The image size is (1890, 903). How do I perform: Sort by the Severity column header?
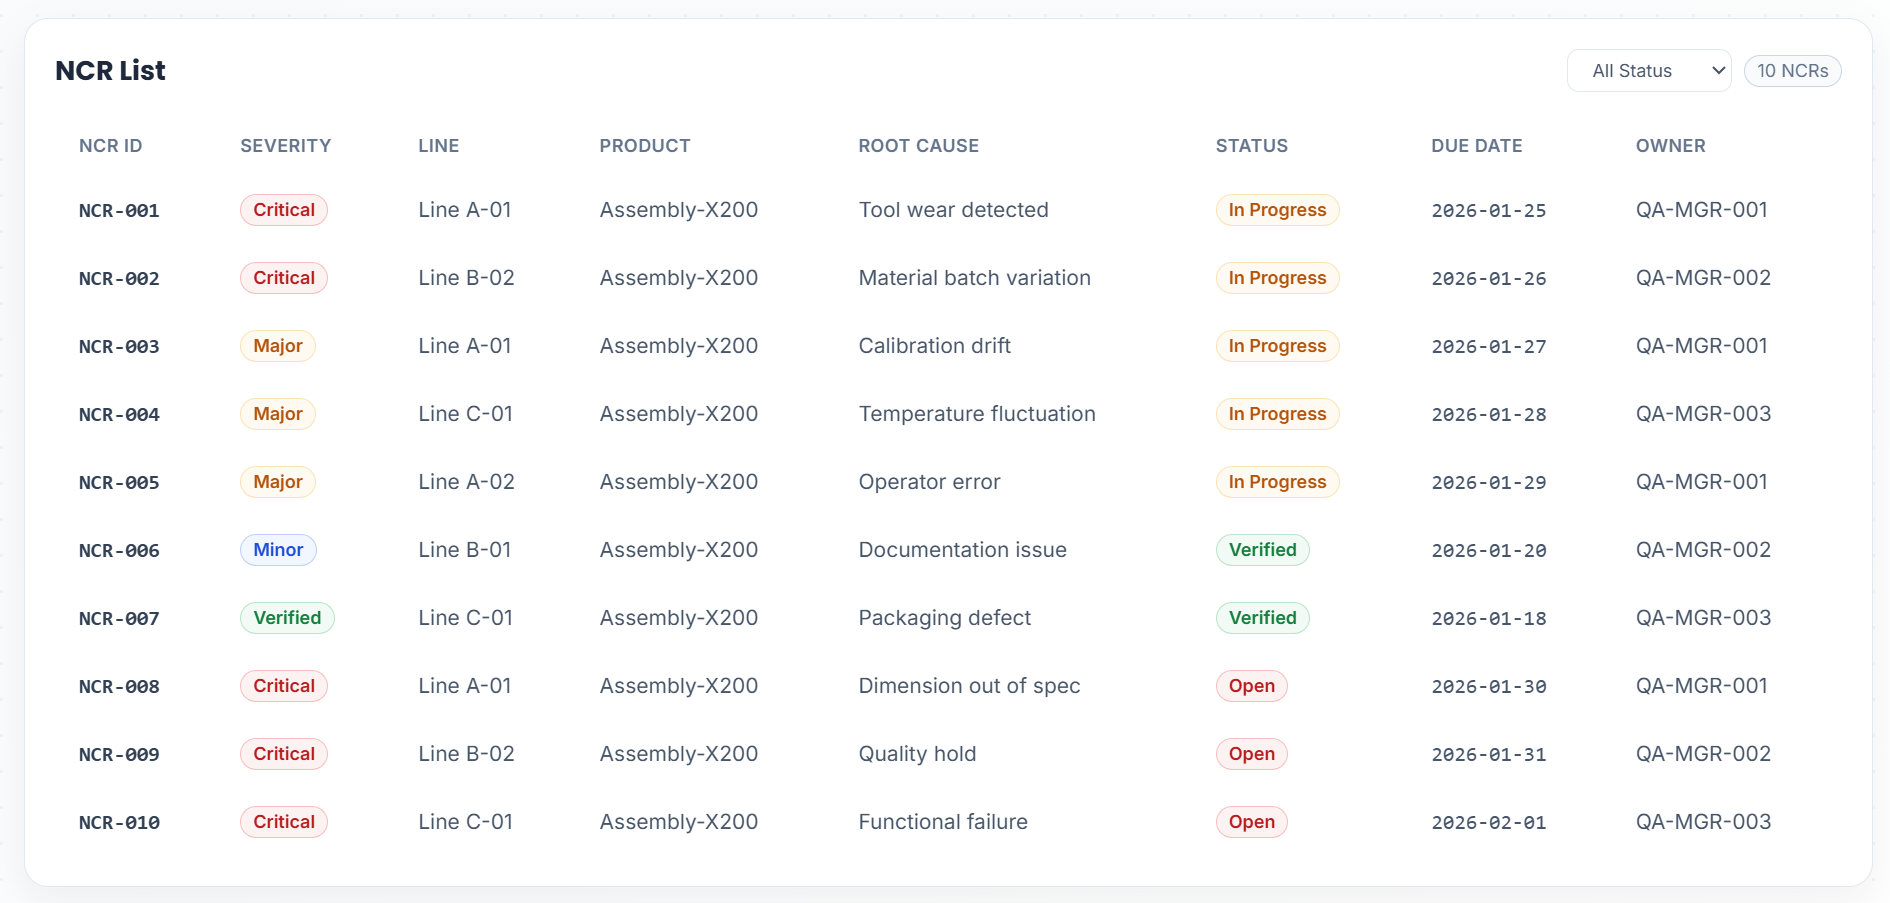point(285,146)
